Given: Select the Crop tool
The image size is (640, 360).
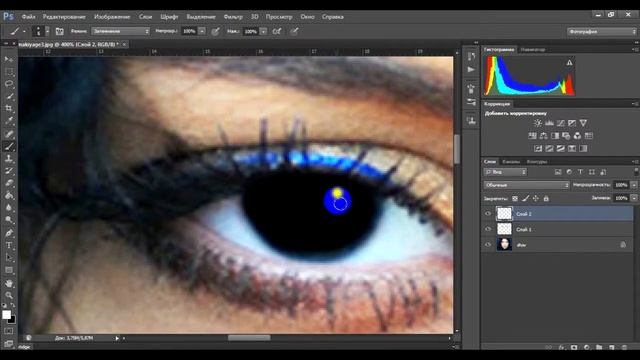Looking at the screenshot, I should tap(9, 109).
